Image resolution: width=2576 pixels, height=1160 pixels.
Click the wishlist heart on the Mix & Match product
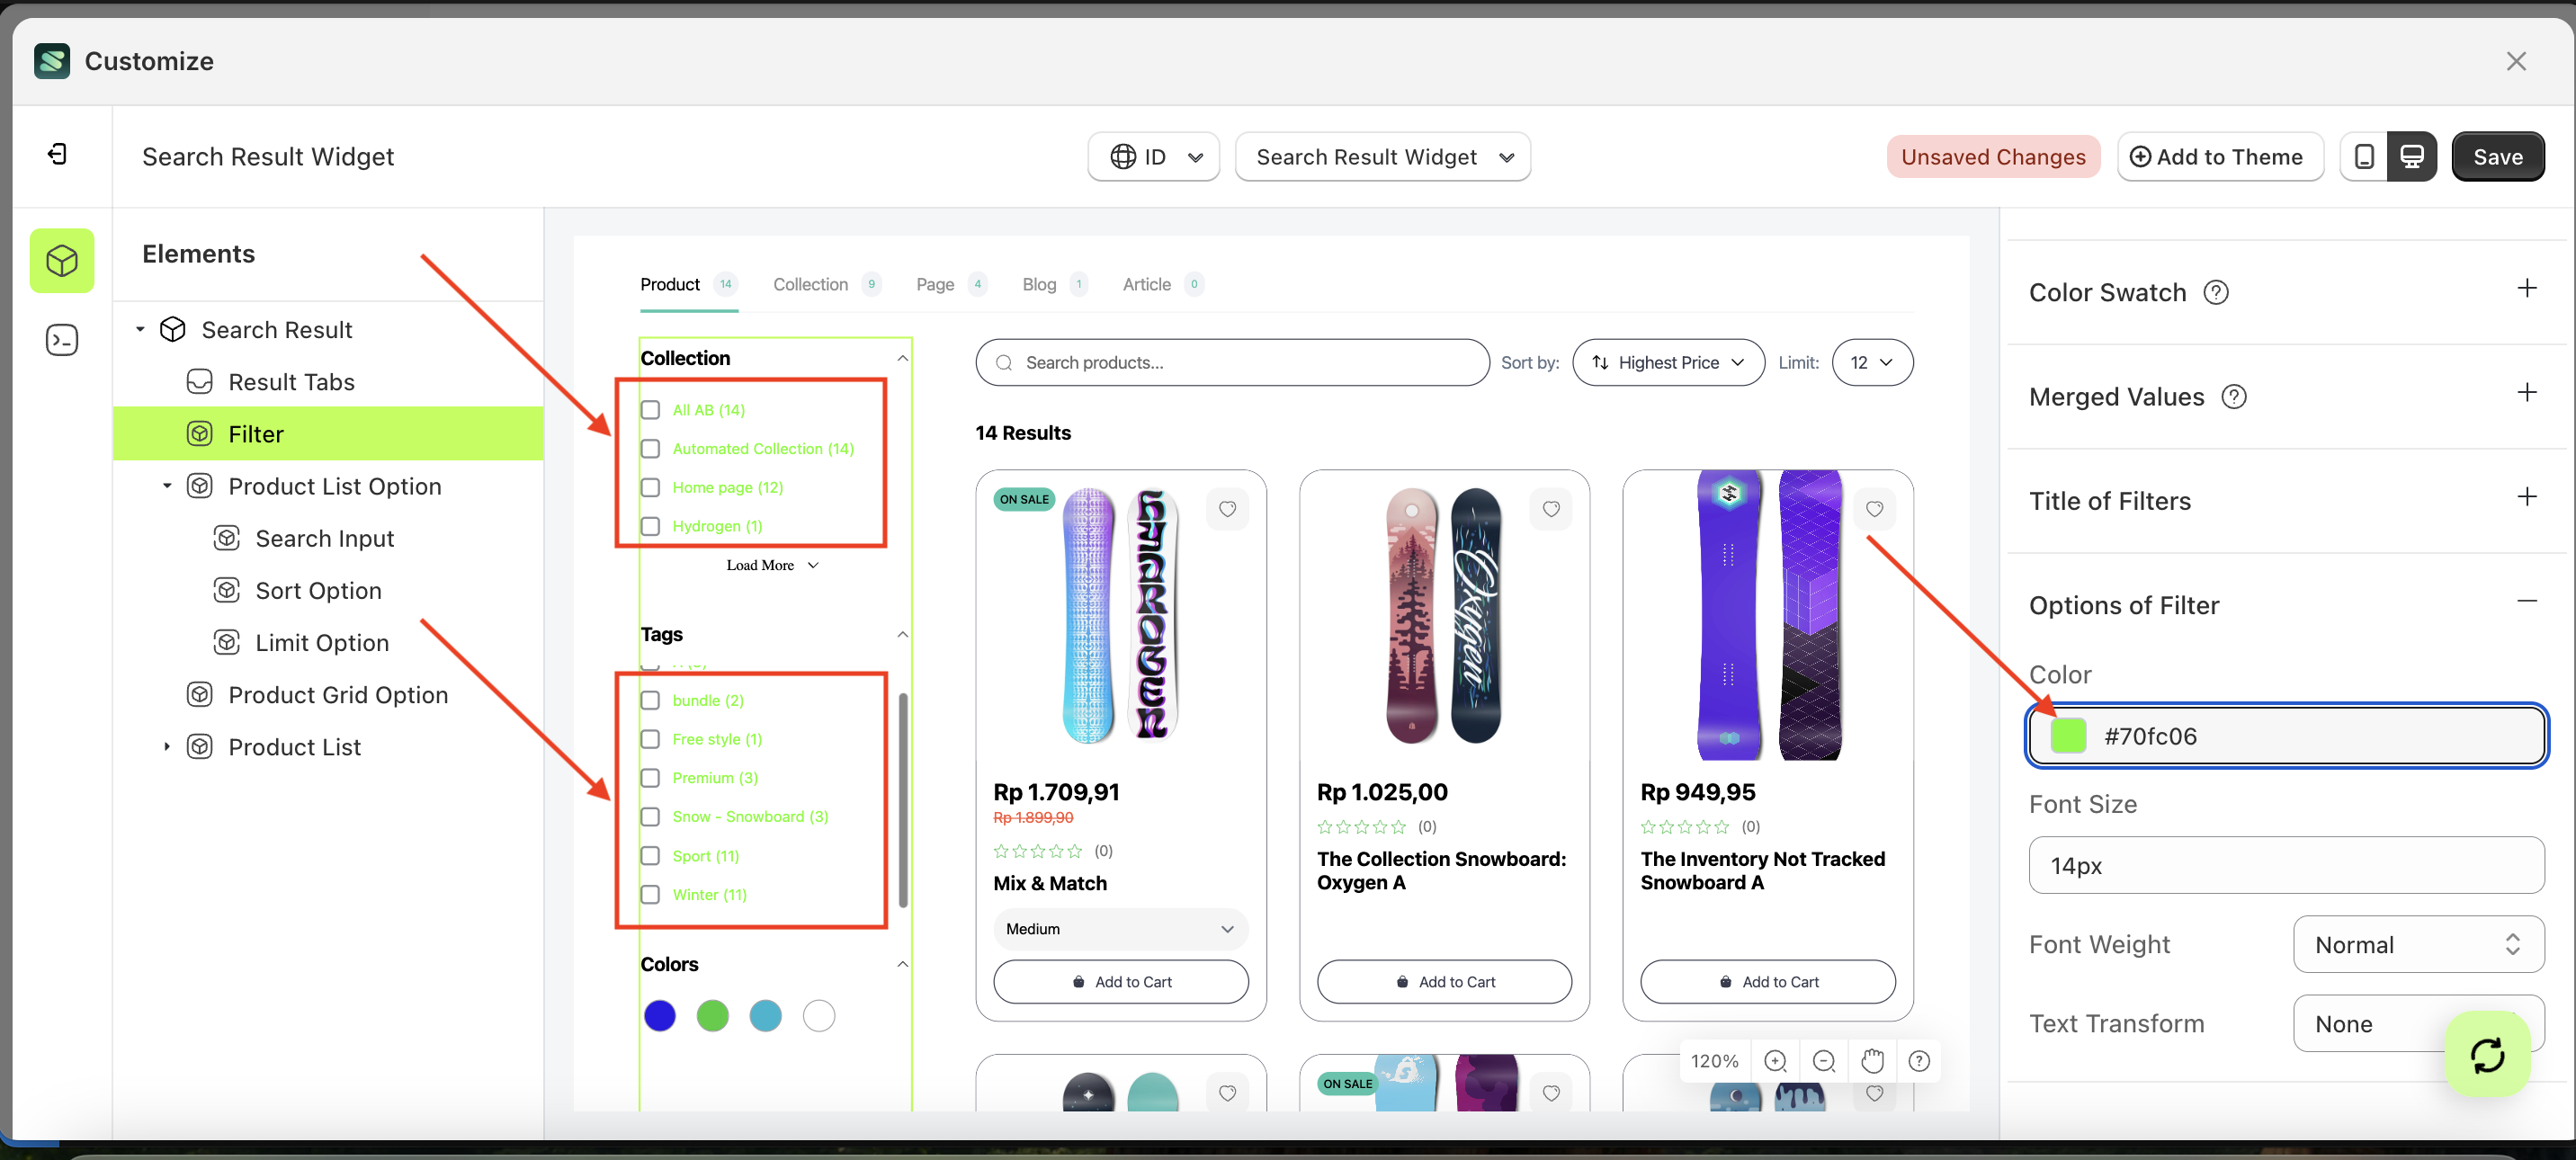1228,509
